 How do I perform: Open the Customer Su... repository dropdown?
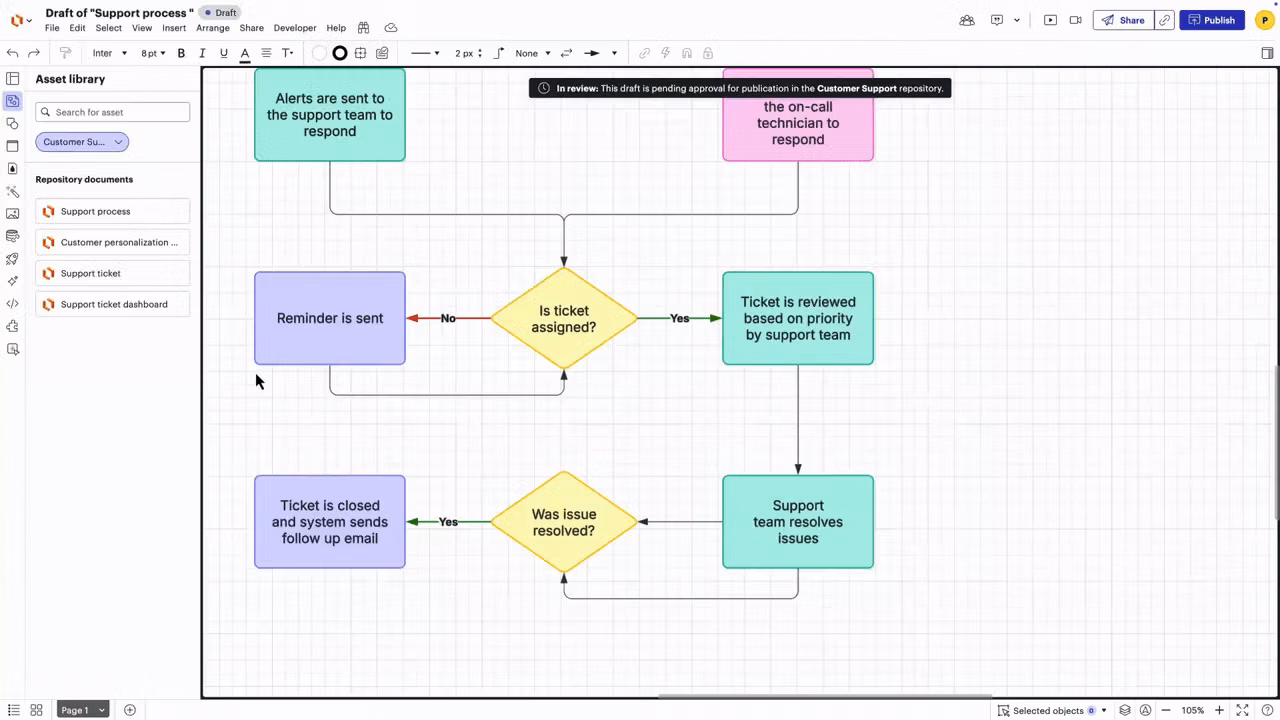(x=82, y=142)
